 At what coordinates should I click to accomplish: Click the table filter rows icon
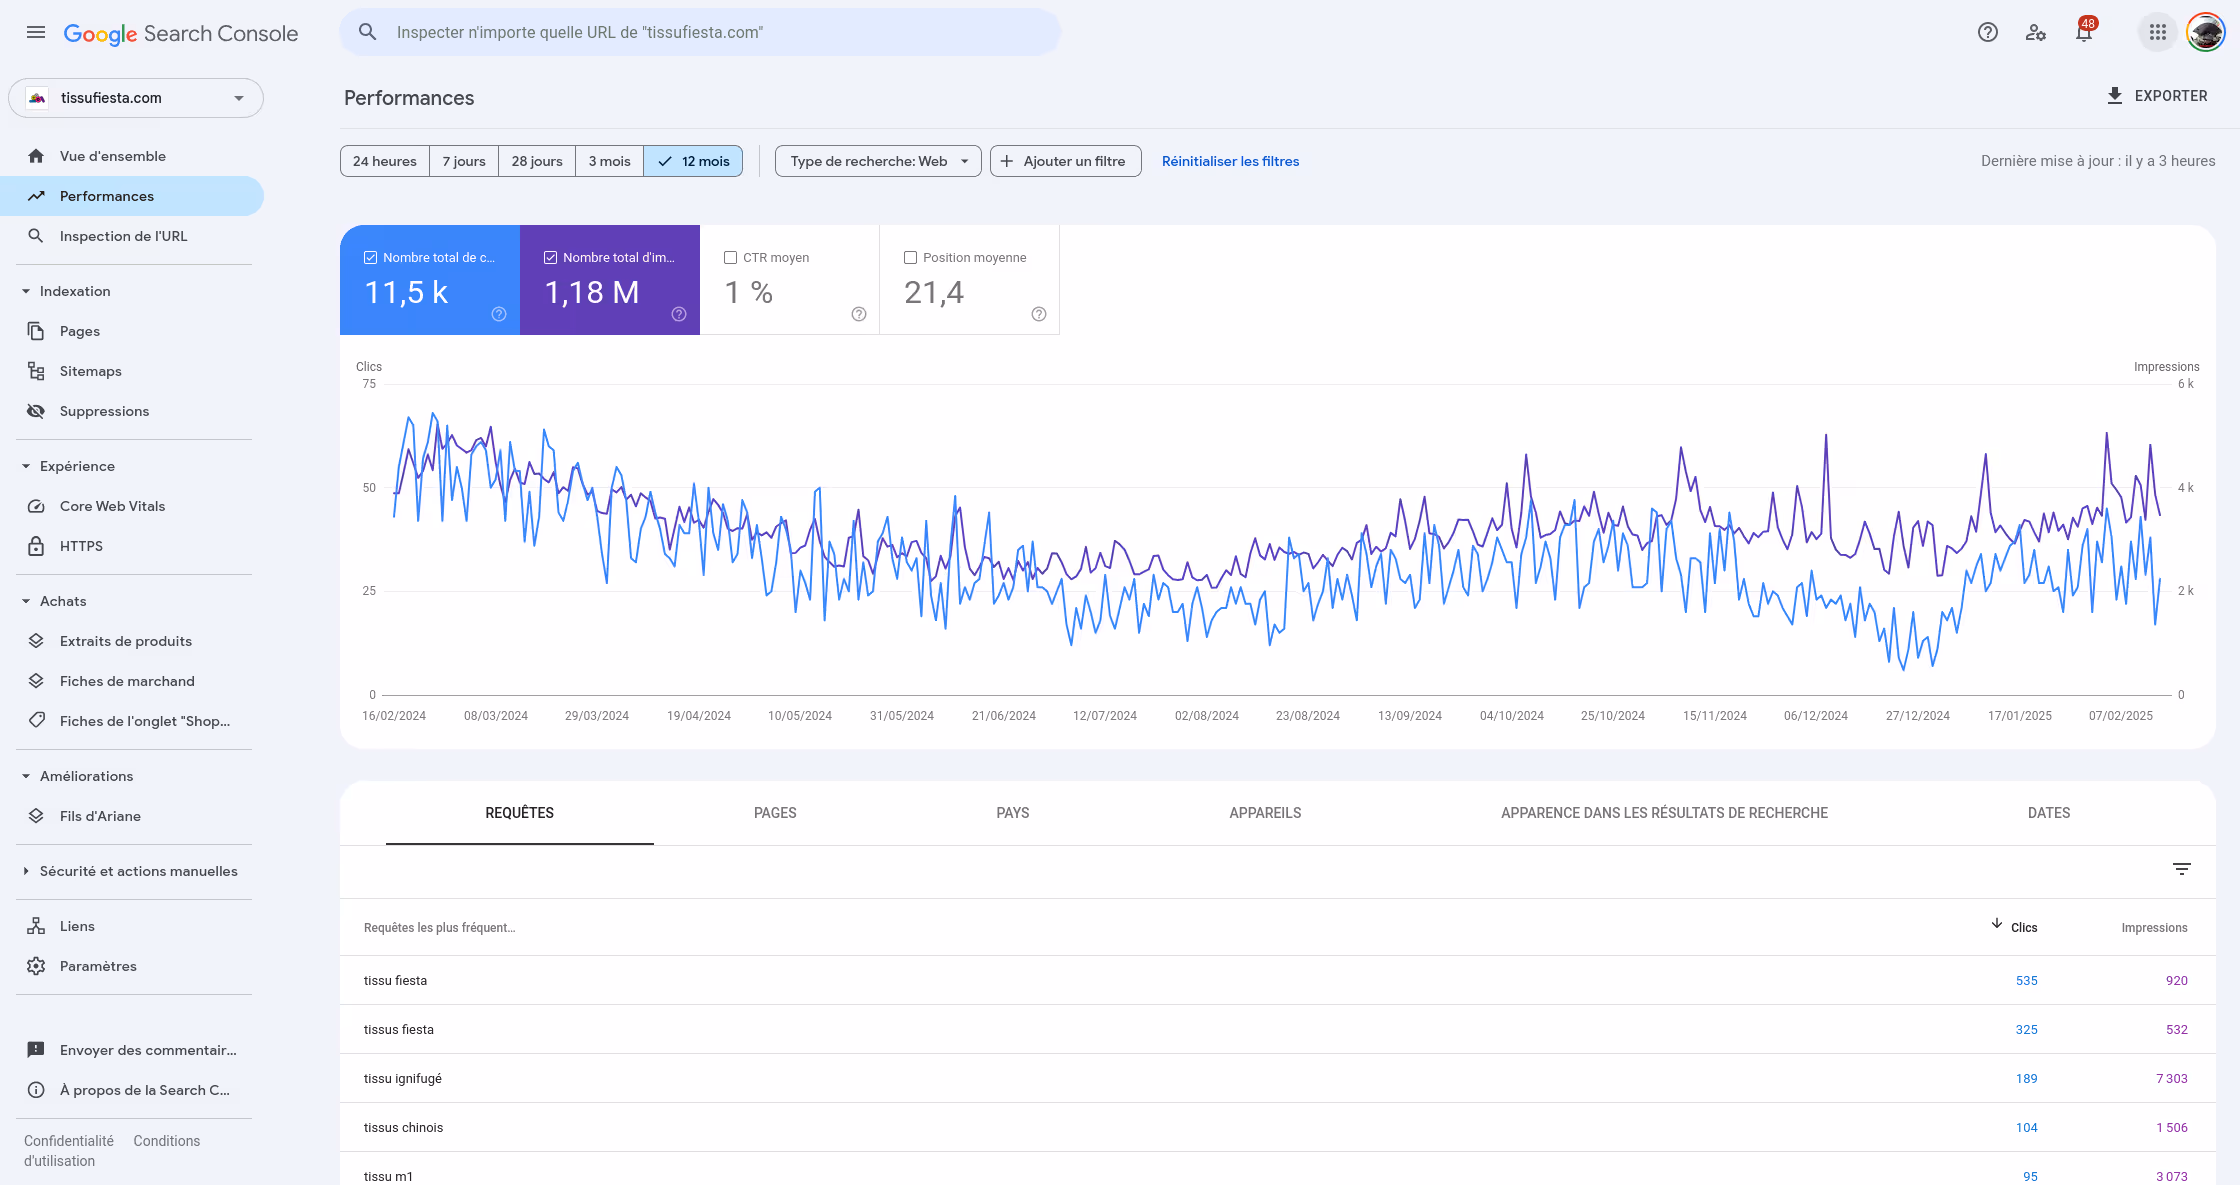2181,869
